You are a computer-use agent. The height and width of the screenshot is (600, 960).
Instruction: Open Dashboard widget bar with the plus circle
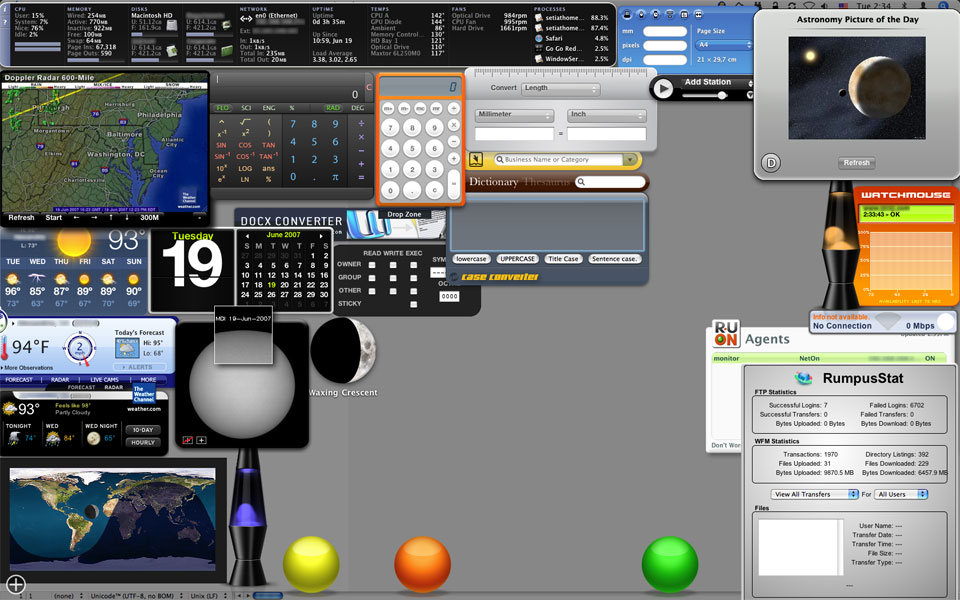15,584
